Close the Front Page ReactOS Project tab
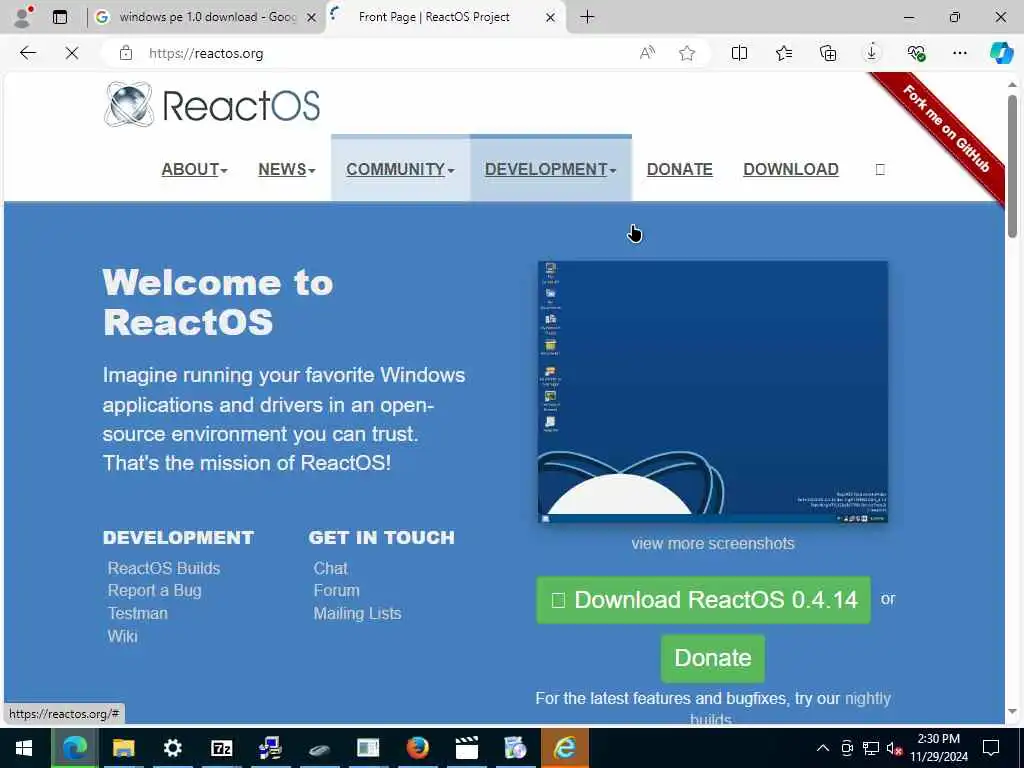The width and height of the screenshot is (1024, 768). [x=551, y=18]
